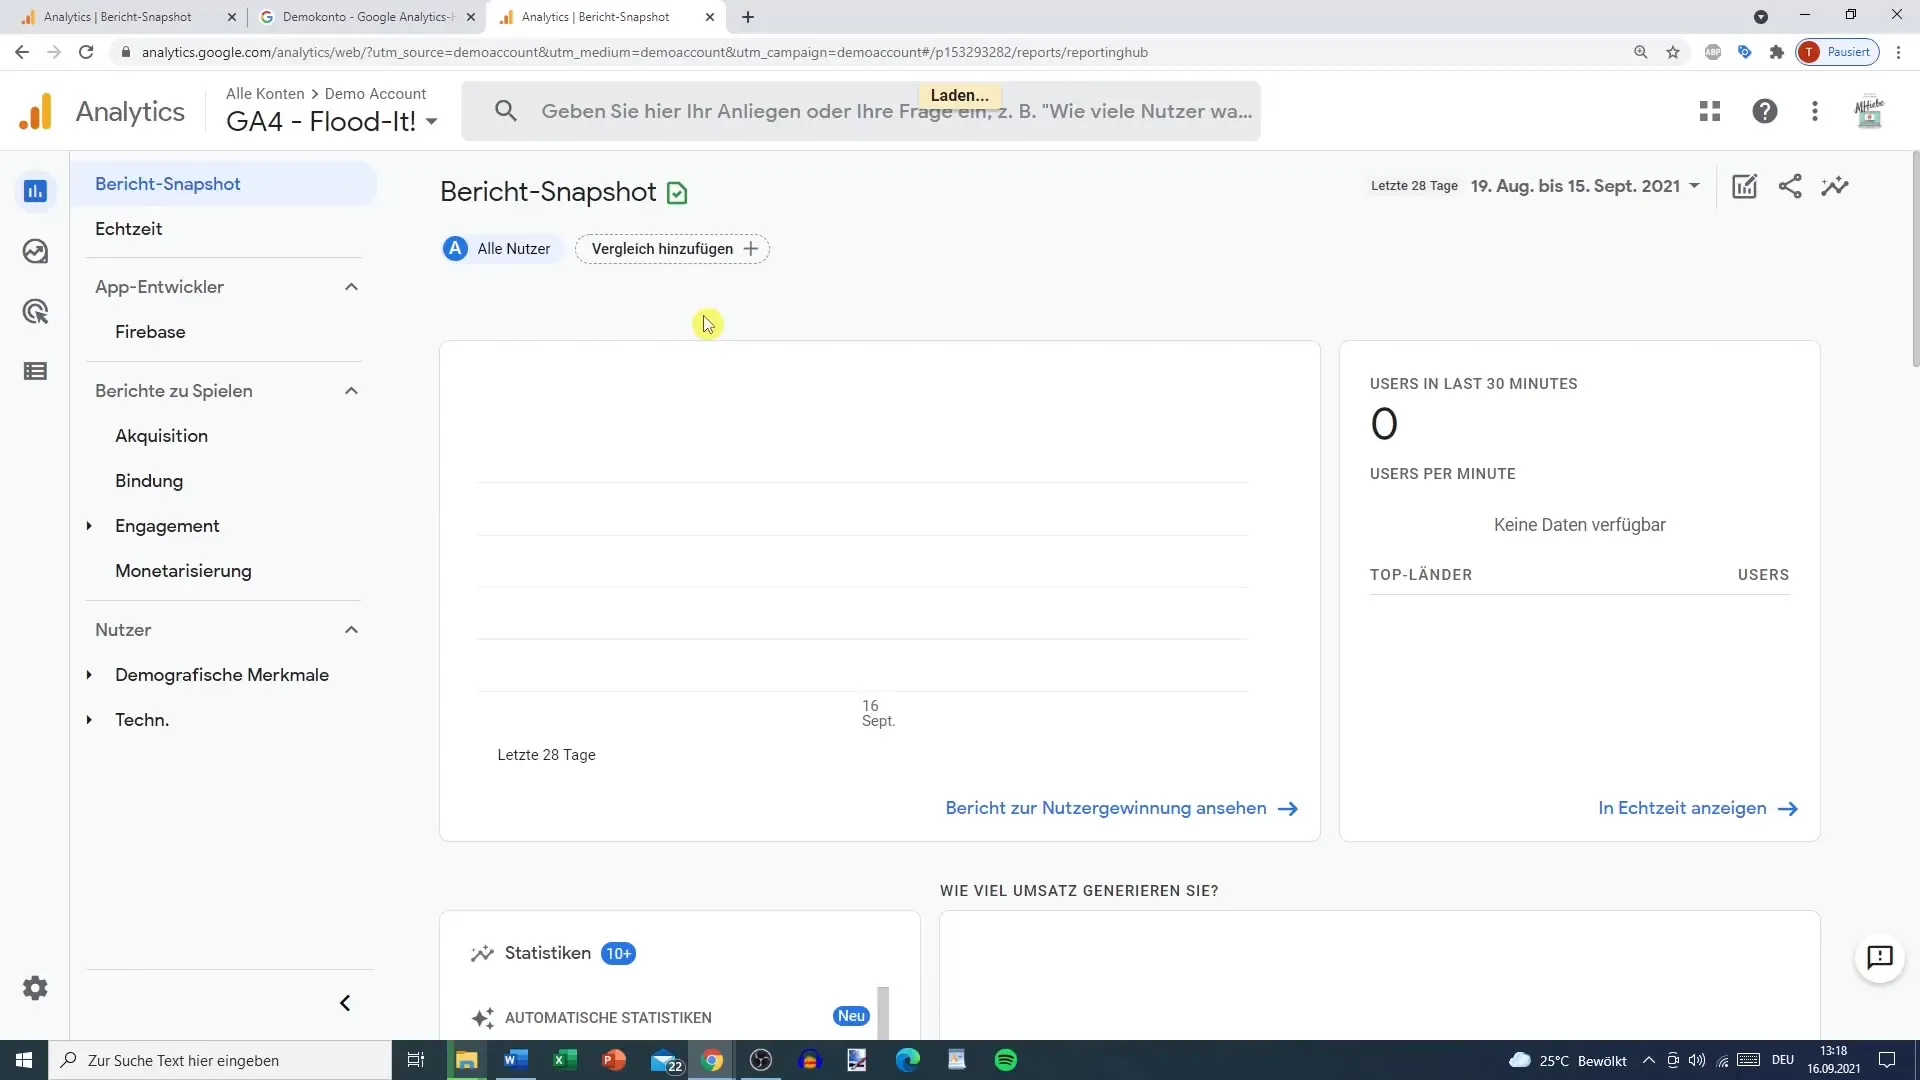Open Bericht zur Nutzergewinnung ansehen link
Screen dimensions: 1920x1080
tap(1122, 808)
